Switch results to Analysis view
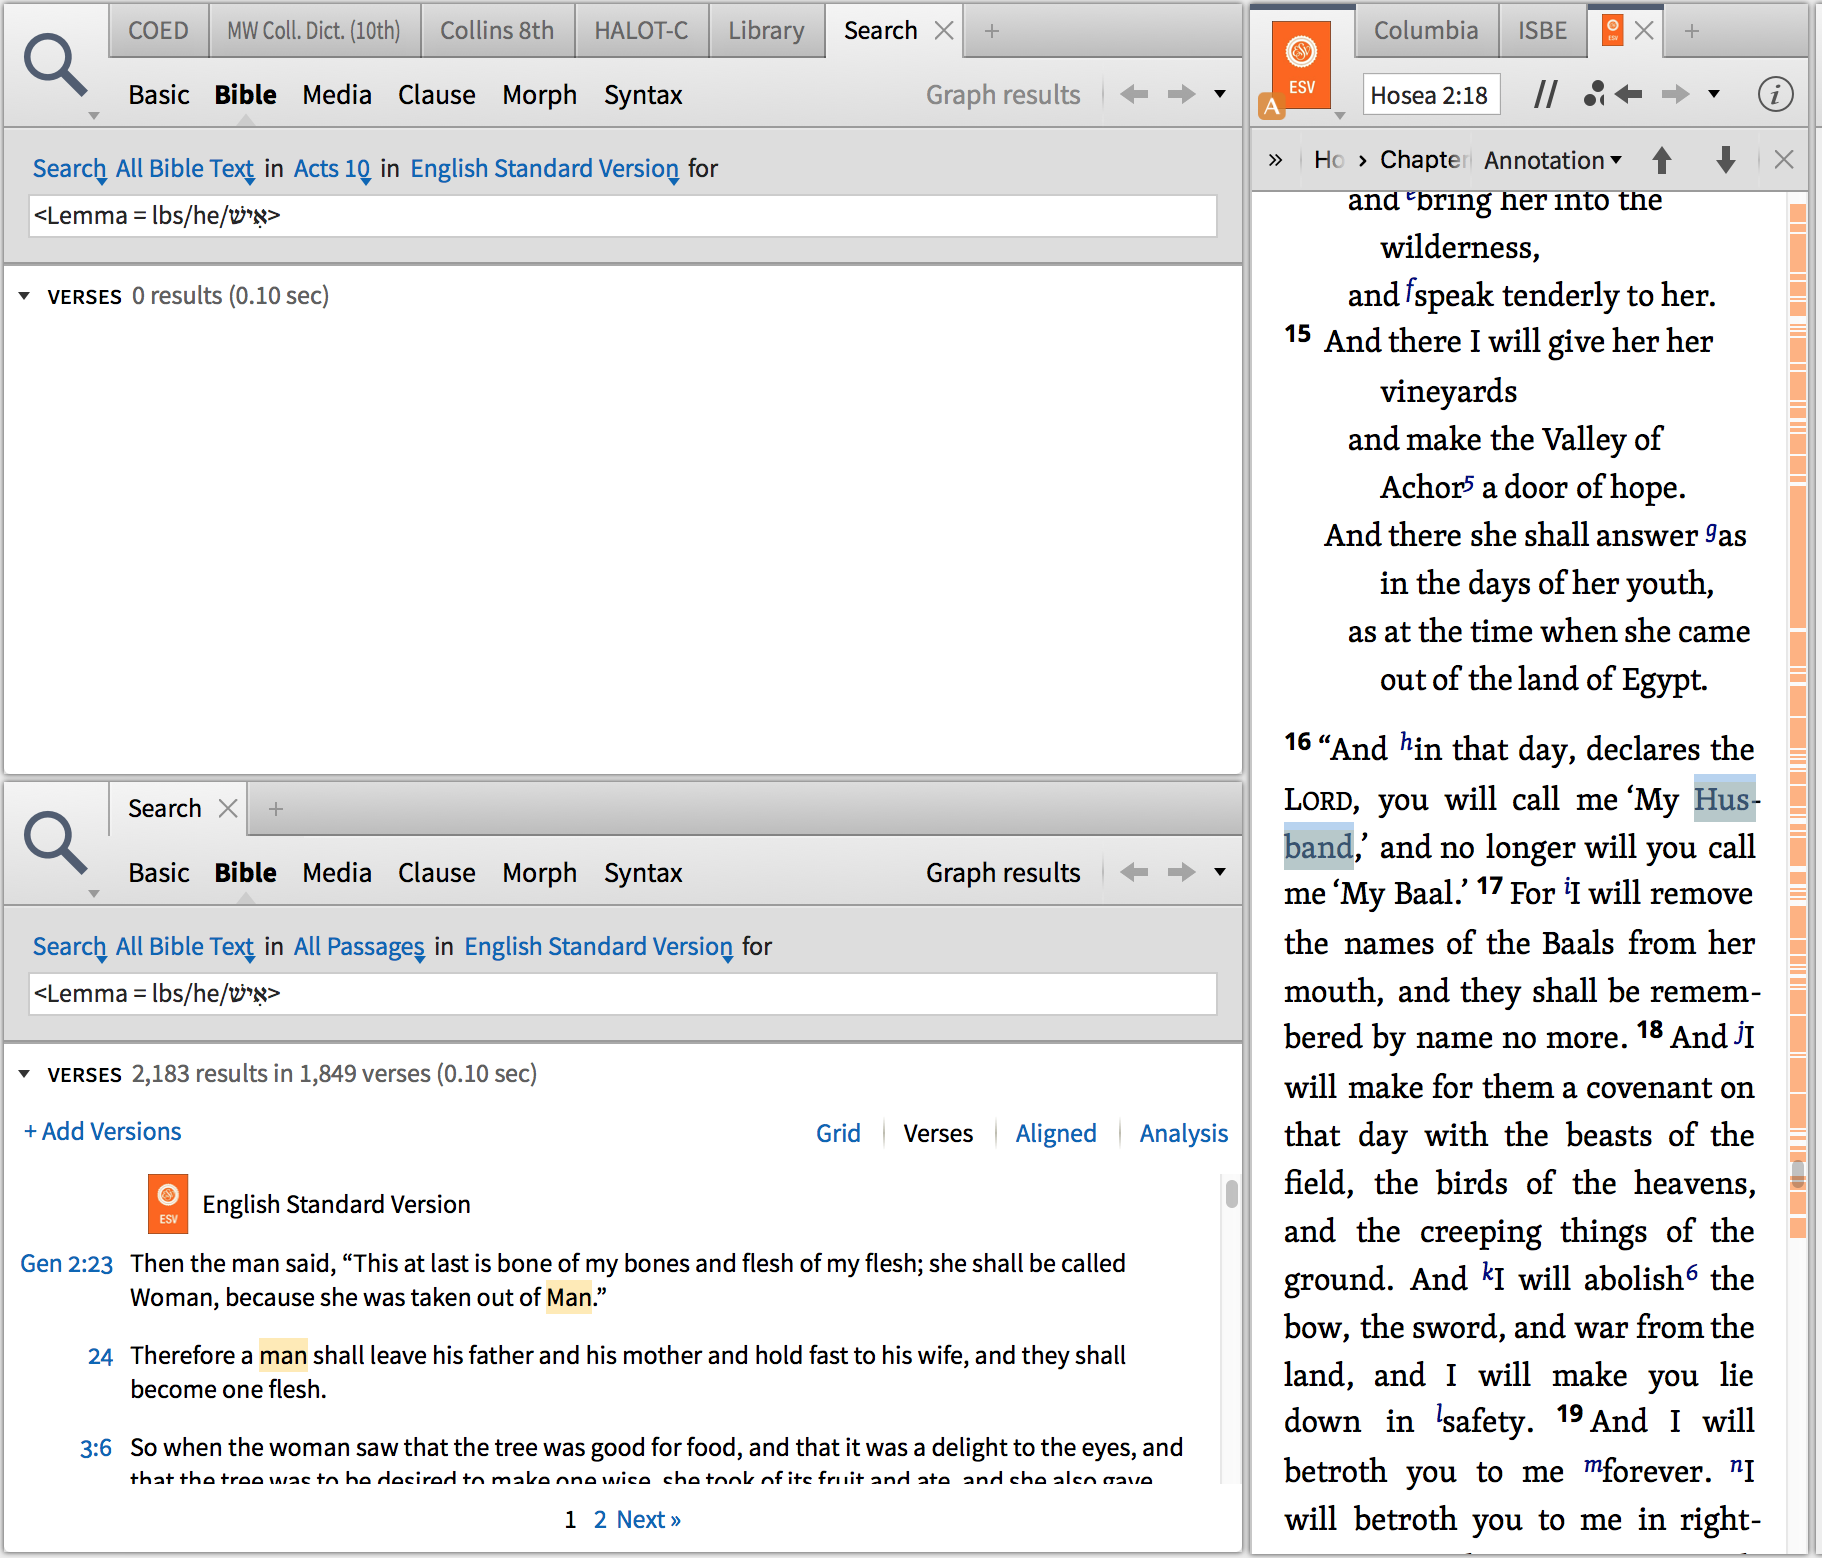1822x1558 pixels. [x=1184, y=1133]
